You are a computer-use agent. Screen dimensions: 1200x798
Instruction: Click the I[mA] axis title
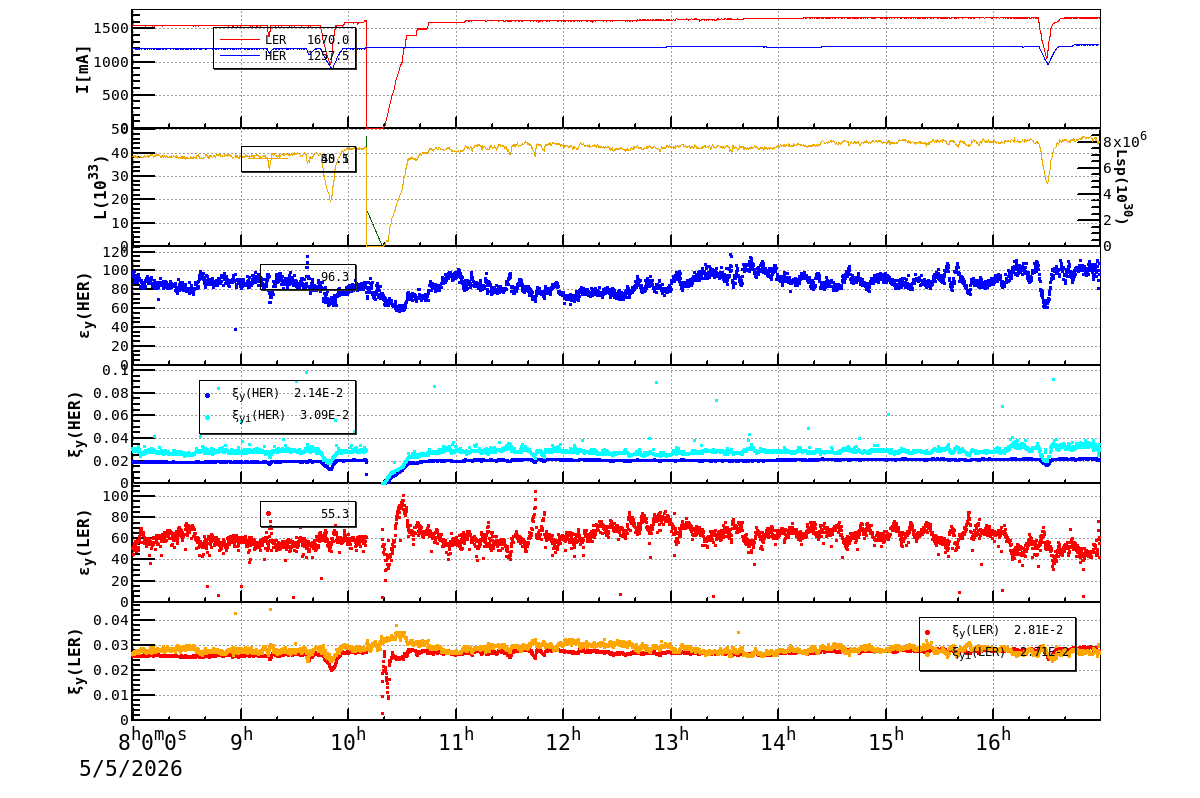pos(83,69)
